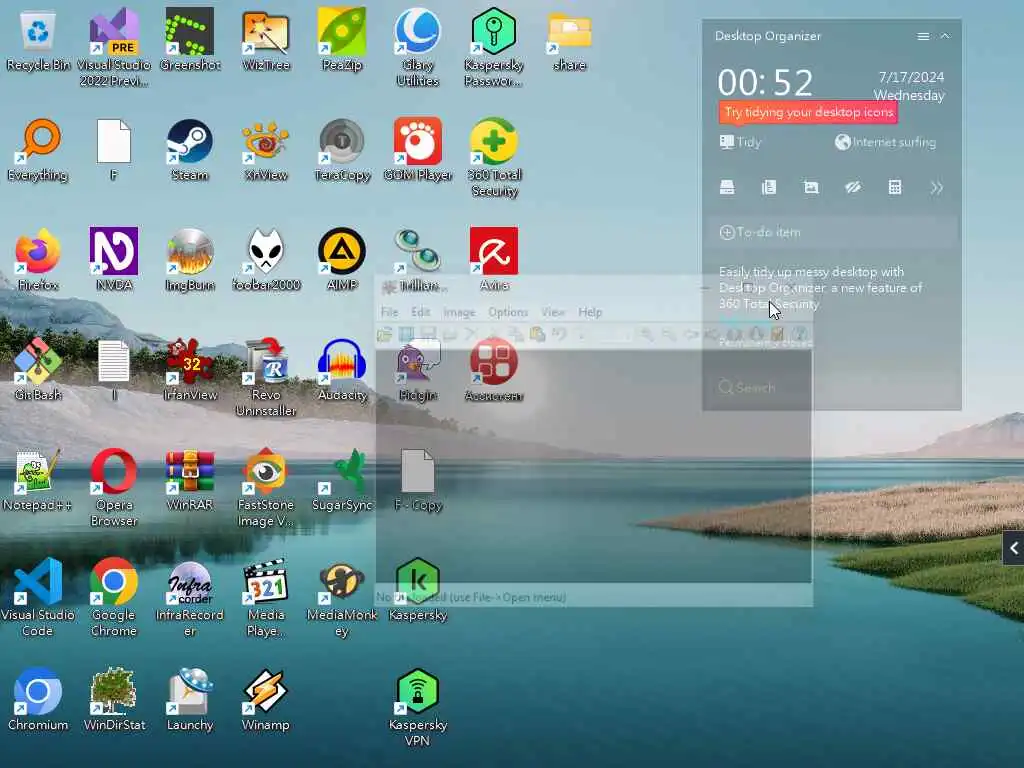Open the share folder shortcut
Screen dimensions: 1024x768
click(x=569, y=40)
